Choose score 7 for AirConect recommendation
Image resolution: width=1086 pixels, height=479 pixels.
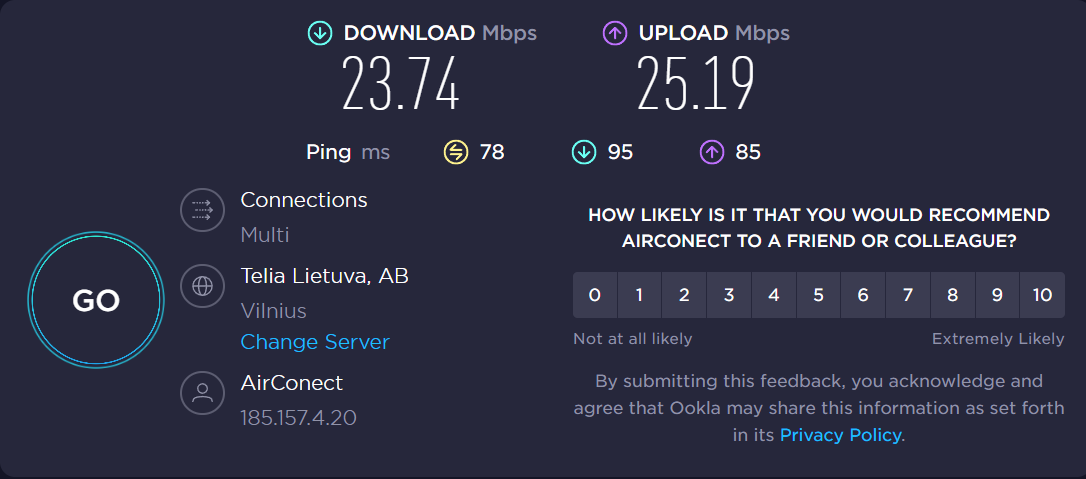pos(907,295)
